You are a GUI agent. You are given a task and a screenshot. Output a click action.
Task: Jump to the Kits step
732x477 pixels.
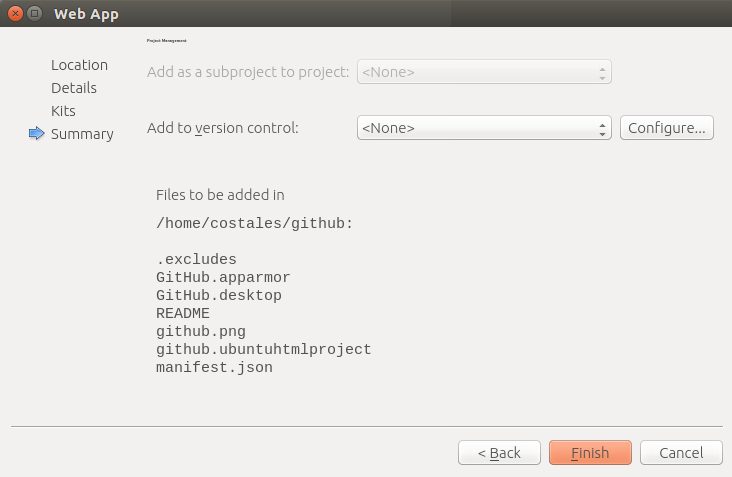63,111
